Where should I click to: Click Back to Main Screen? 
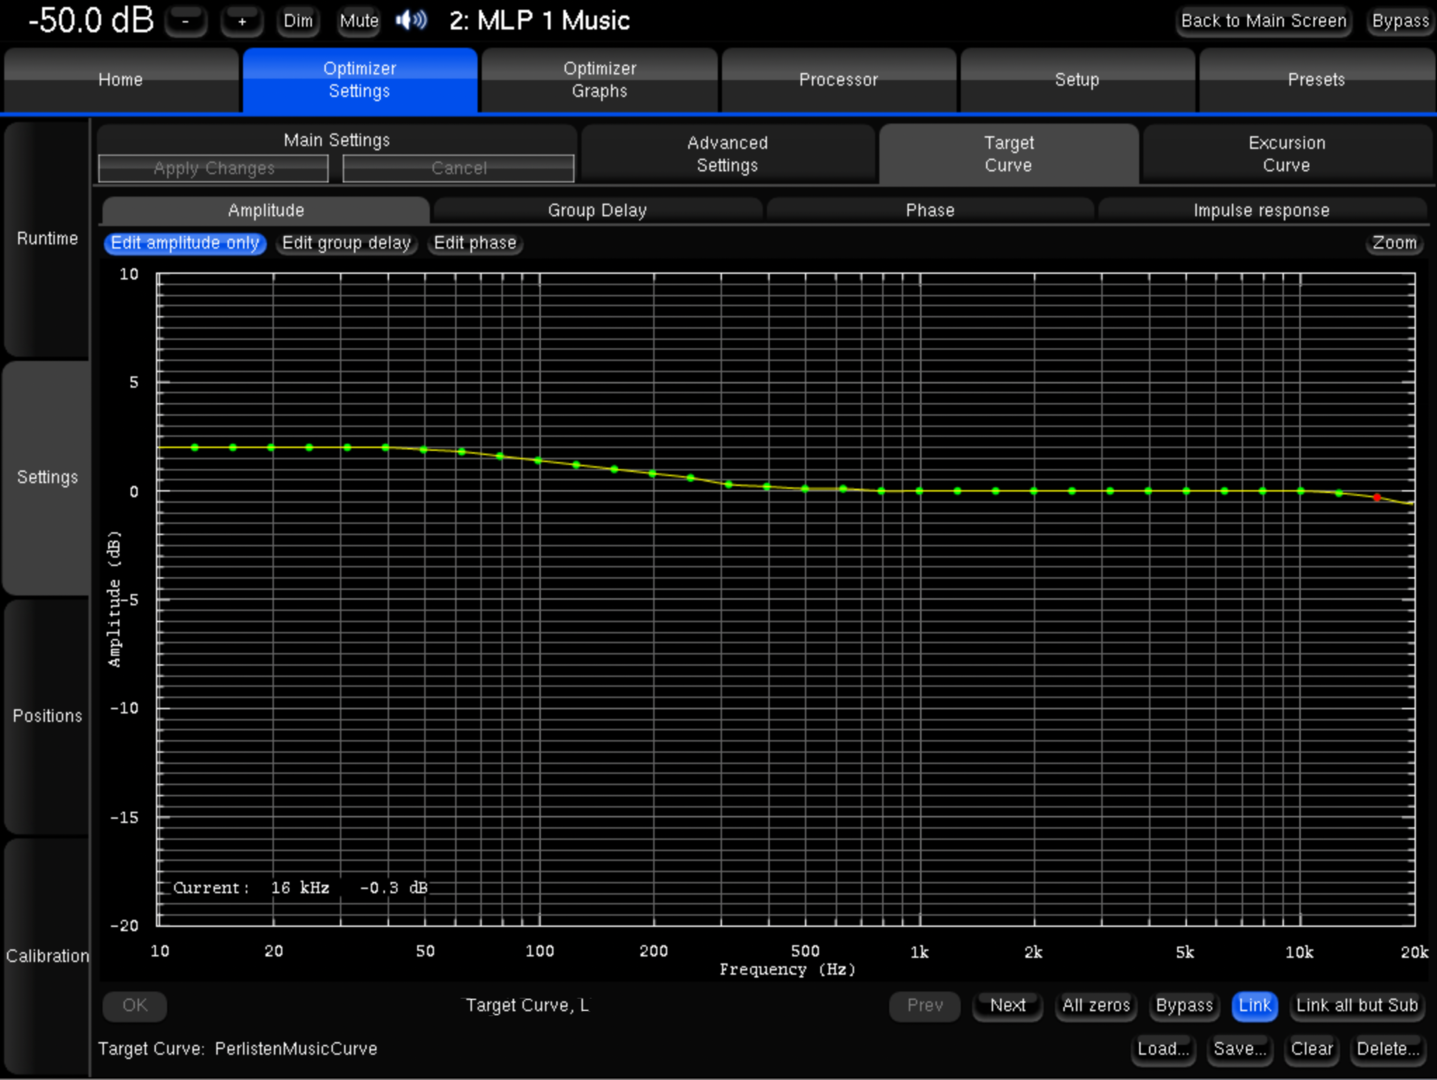[1264, 21]
